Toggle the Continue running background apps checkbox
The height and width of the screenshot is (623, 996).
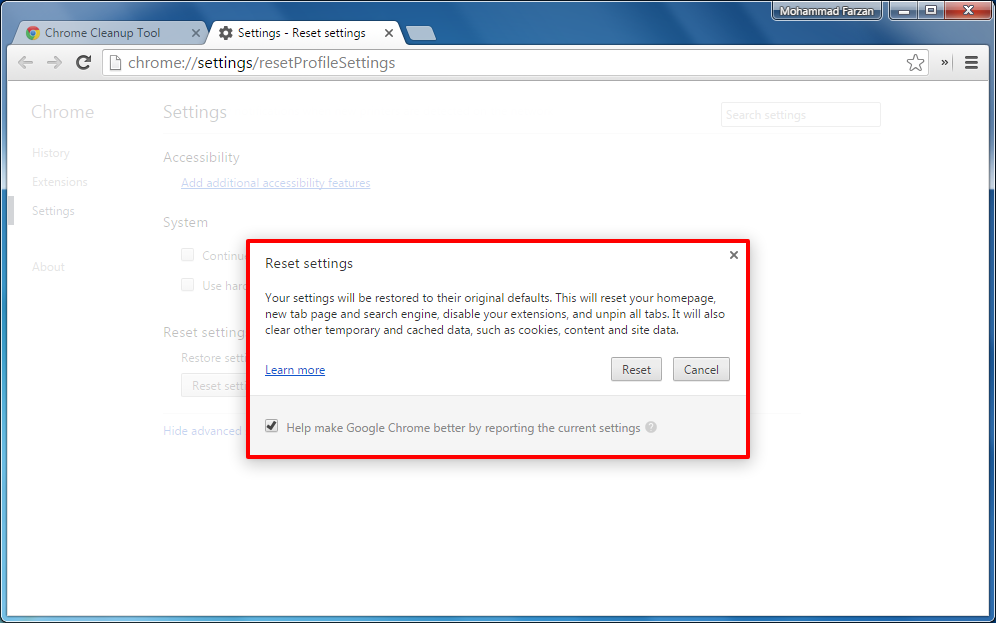tap(187, 255)
